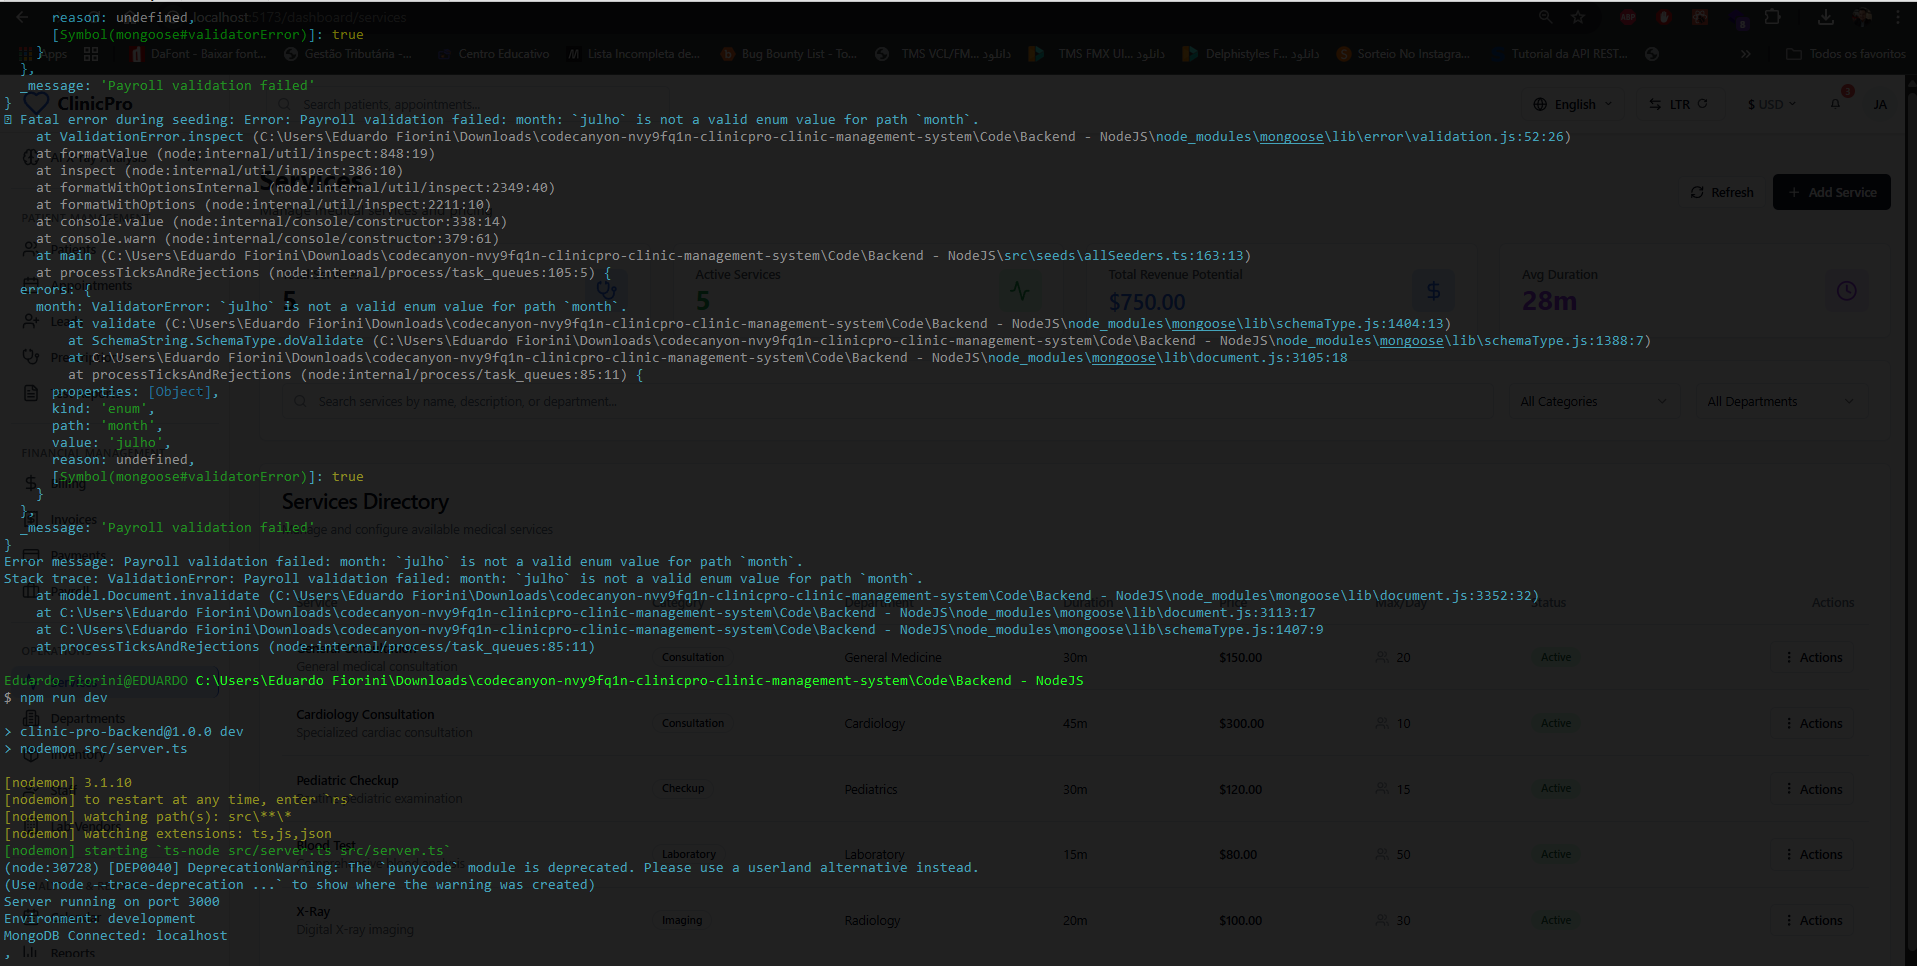Open the Reports sidebar item

60,953
